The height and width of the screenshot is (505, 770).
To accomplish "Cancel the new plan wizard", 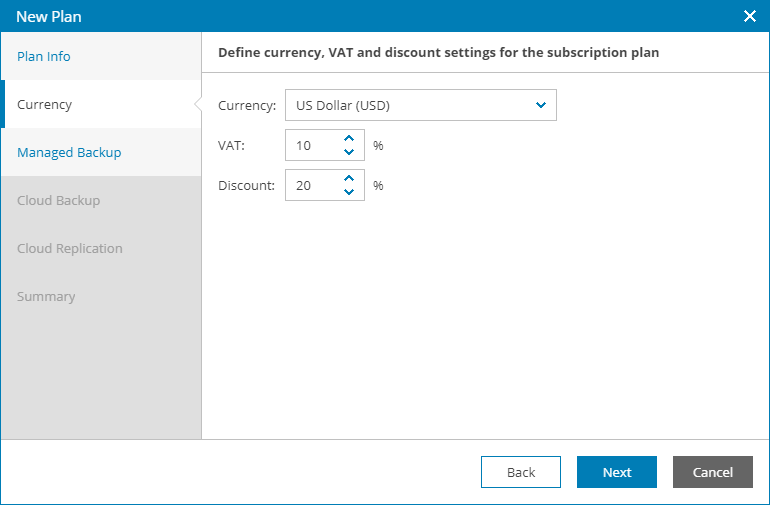I will 713,472.
